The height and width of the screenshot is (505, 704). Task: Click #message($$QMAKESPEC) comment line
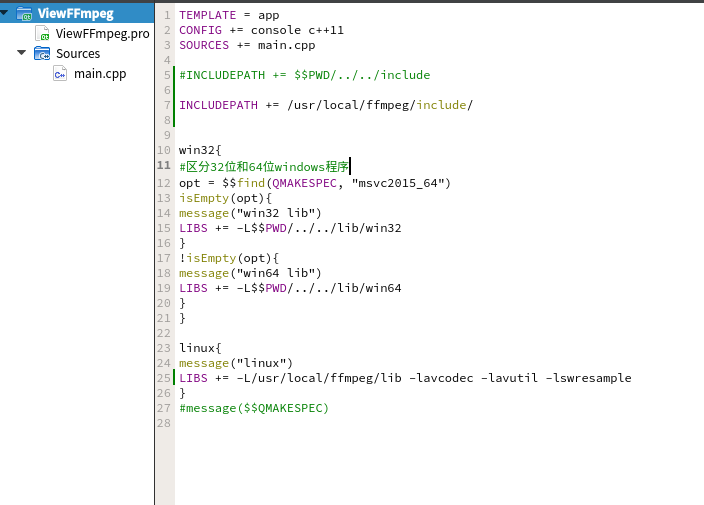click(x=254, y=408)
